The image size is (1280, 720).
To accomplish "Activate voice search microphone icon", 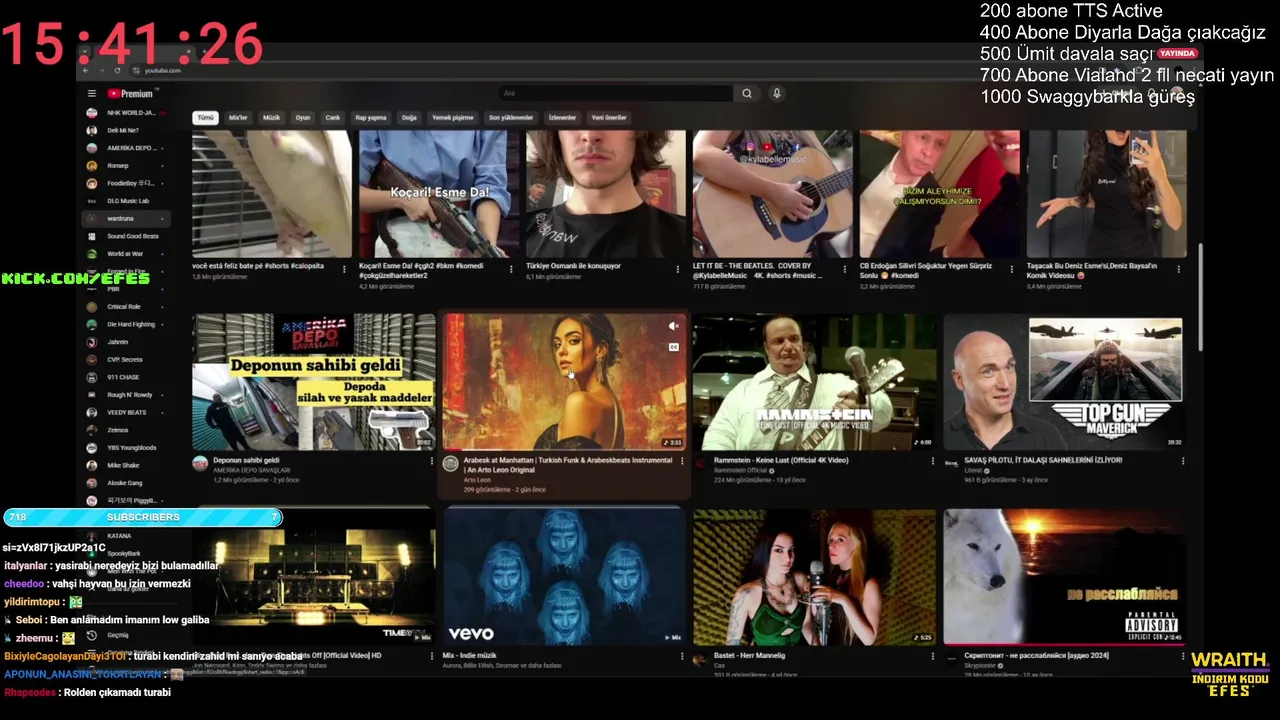I will [x=776, y=93].
